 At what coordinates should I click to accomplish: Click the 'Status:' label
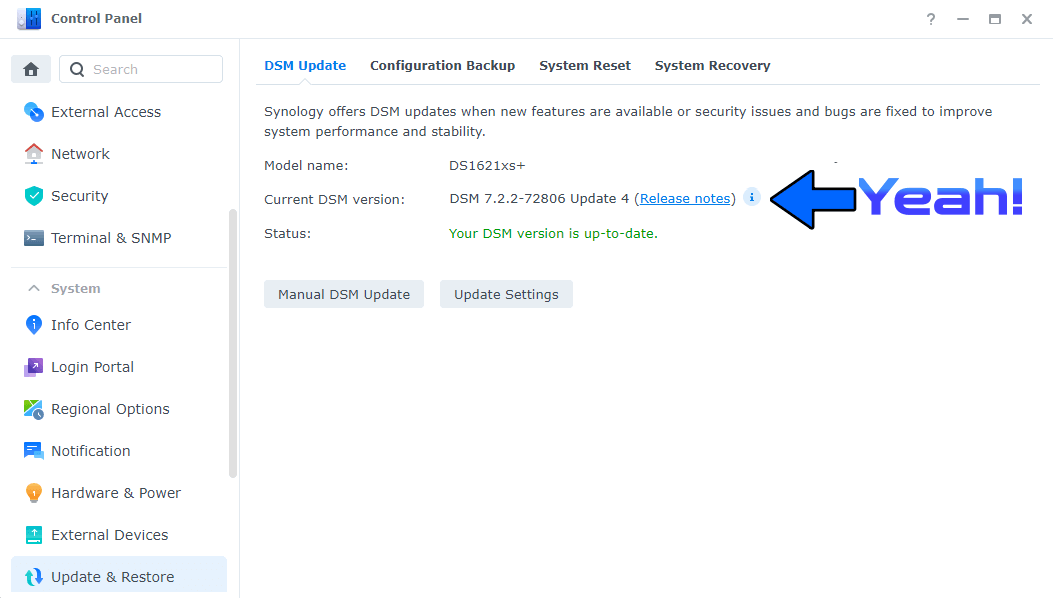[287, 234]
